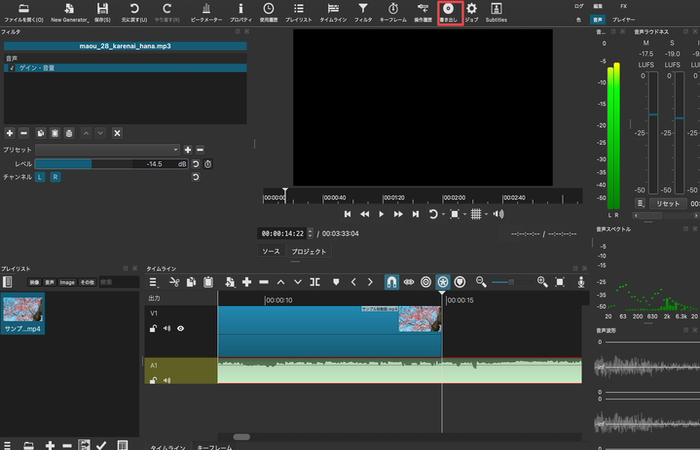This screenshot has width=700, height=450.
Task: Mute the A1 audio track
Action: pyautogui.click(x=168, y=379)
